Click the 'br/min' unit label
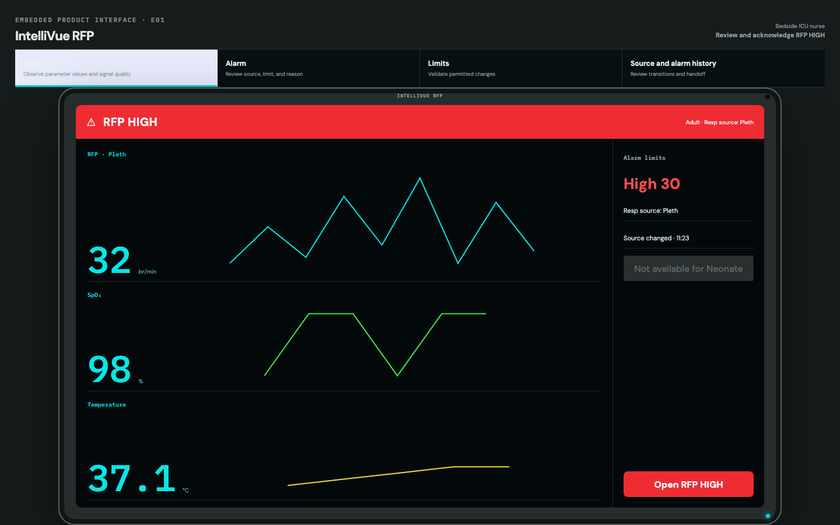The image size is (840, 525). pos(147,272)
